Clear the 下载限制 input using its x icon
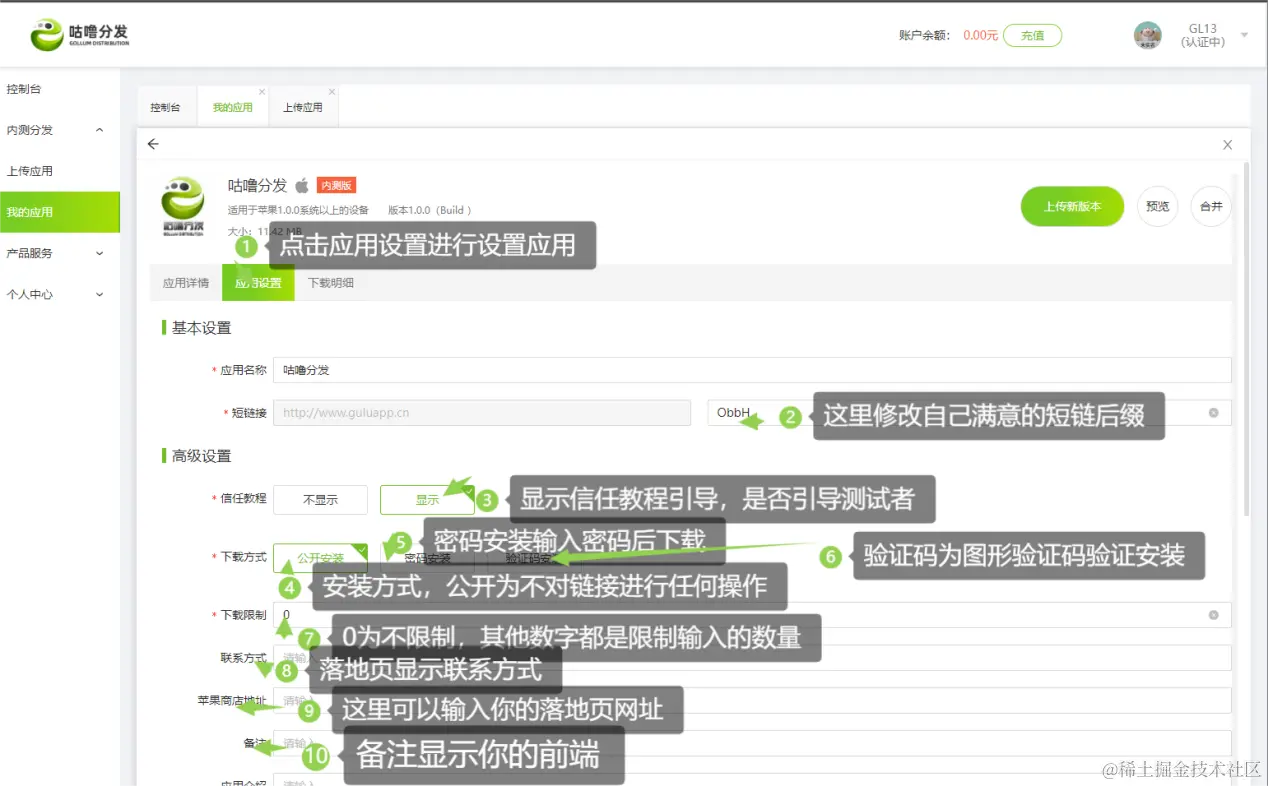Image resolution: width=1268 pixels, height=786 pixels. pyautogui.click(x=1216, y=615)
